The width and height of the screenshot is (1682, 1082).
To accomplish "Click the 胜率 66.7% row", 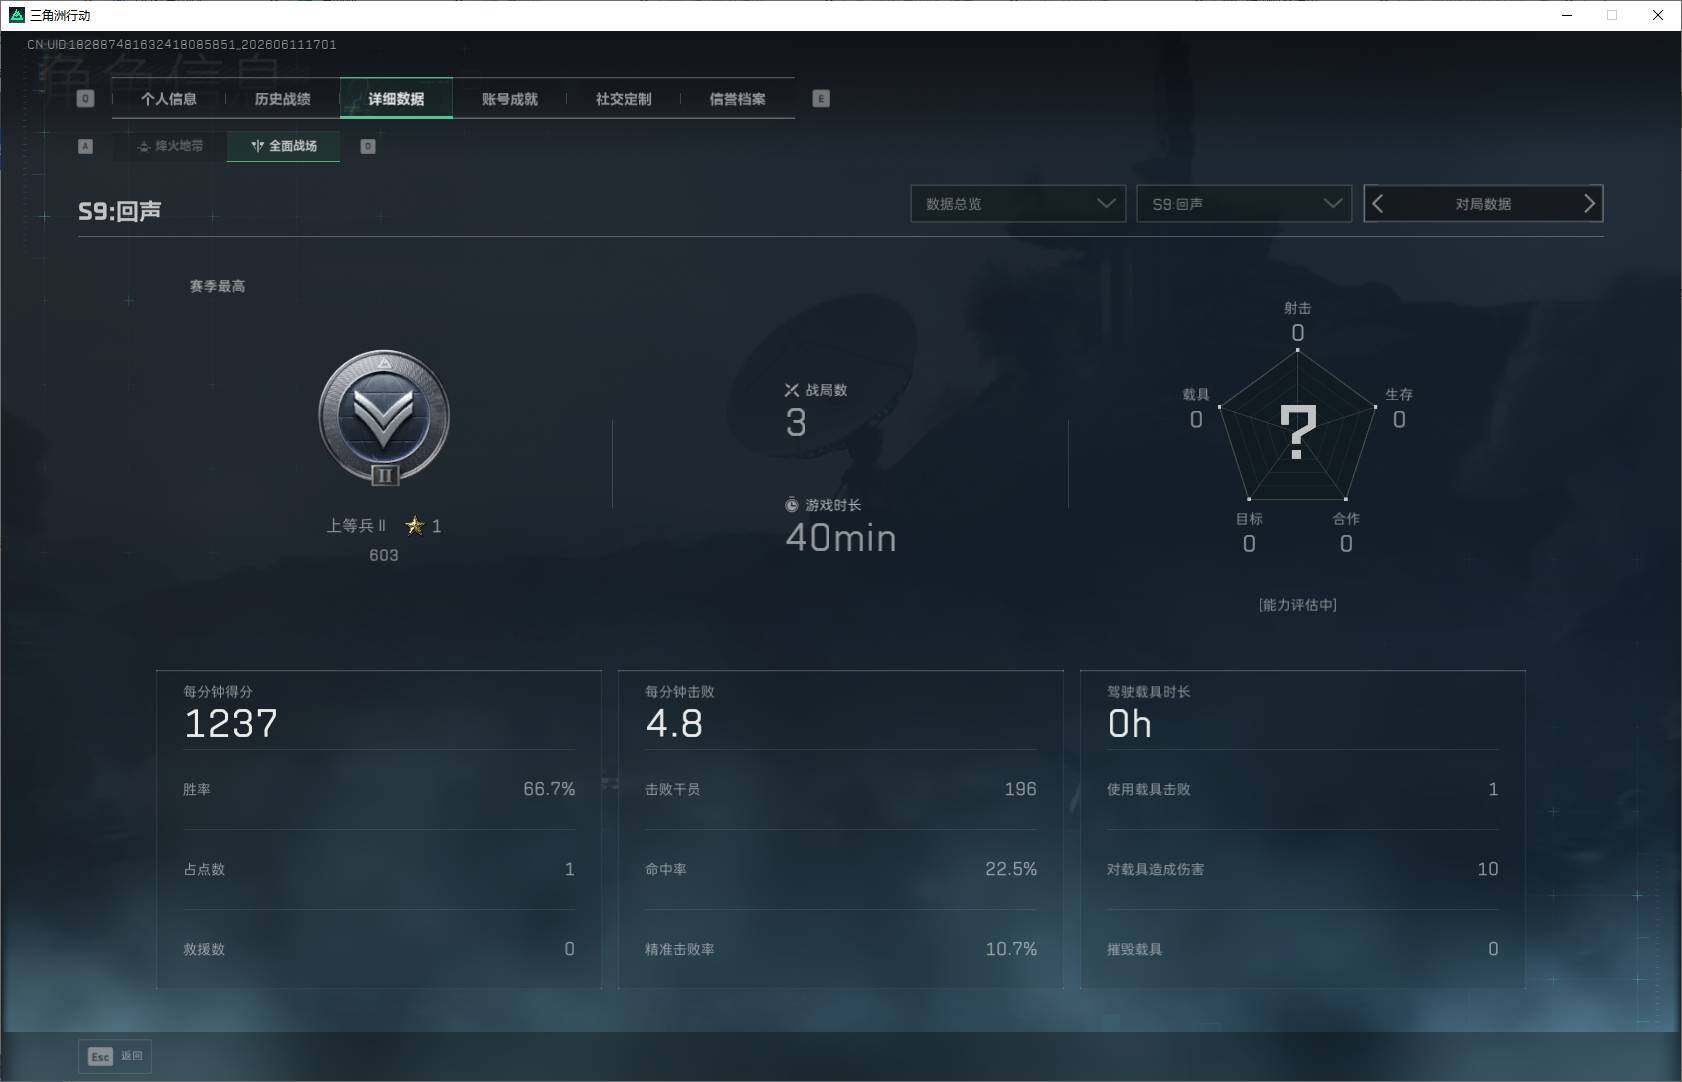I will click(379, 789).
